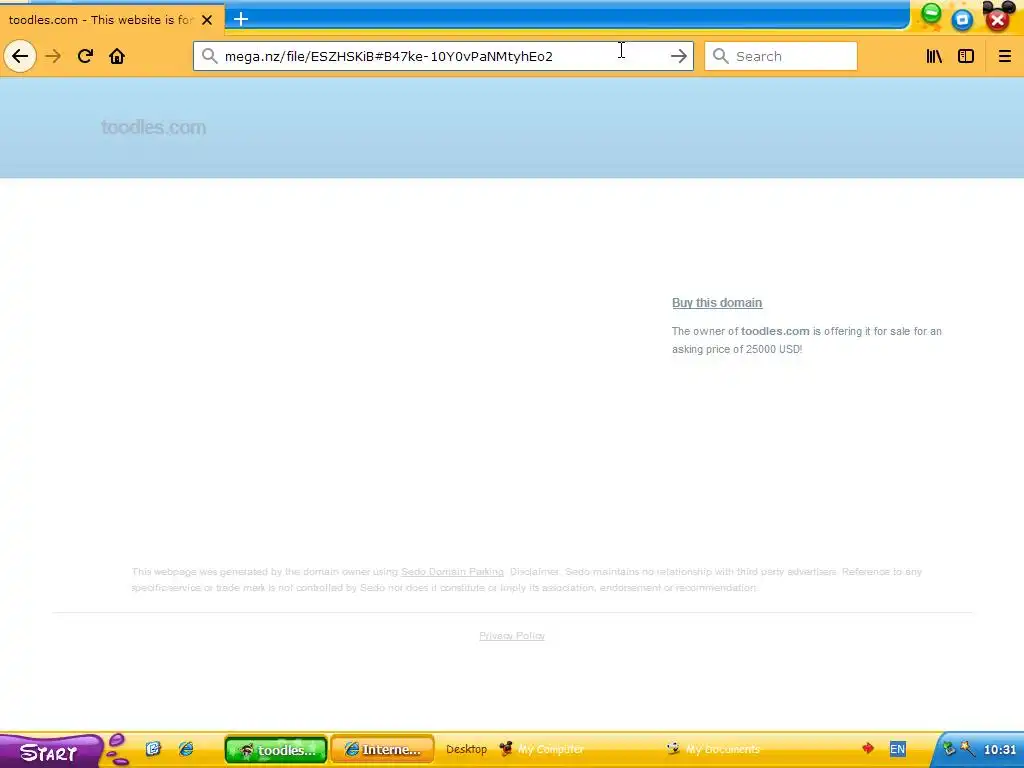
Task: Click the mega.nz URL address field
Action: point(443,56)
